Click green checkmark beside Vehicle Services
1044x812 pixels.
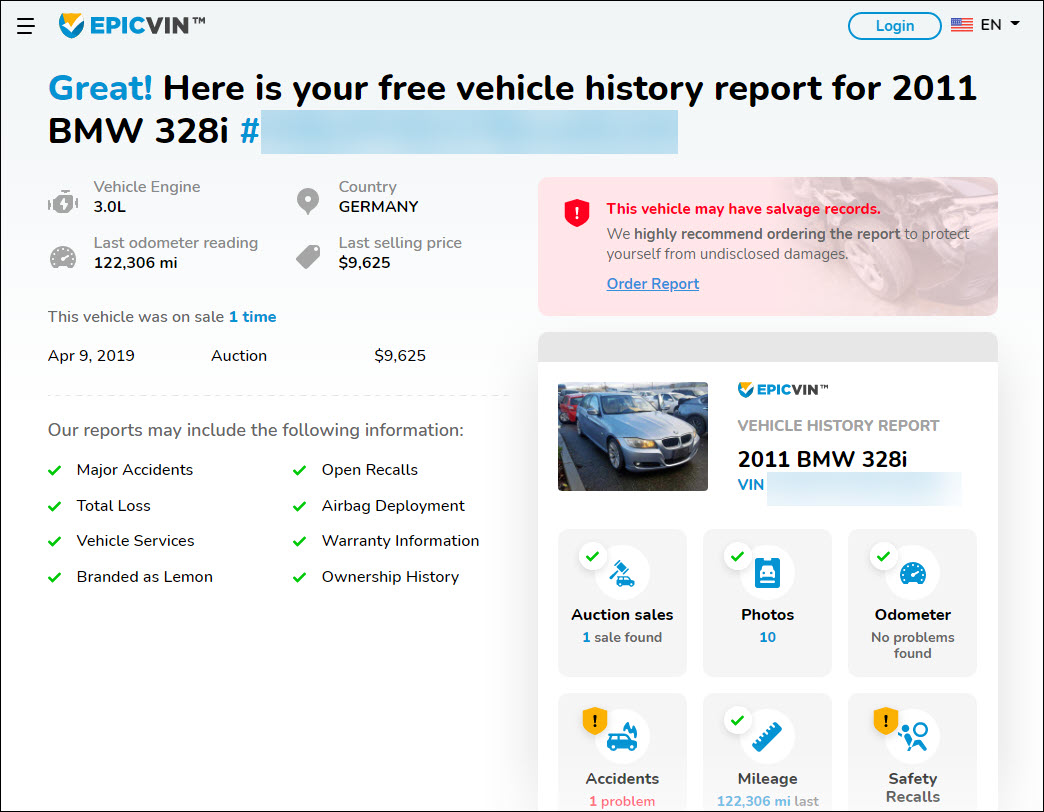[55, 542]
